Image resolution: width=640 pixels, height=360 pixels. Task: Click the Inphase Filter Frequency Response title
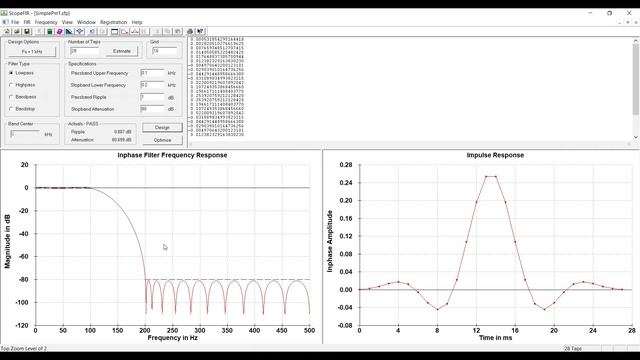tap(172, 155)
